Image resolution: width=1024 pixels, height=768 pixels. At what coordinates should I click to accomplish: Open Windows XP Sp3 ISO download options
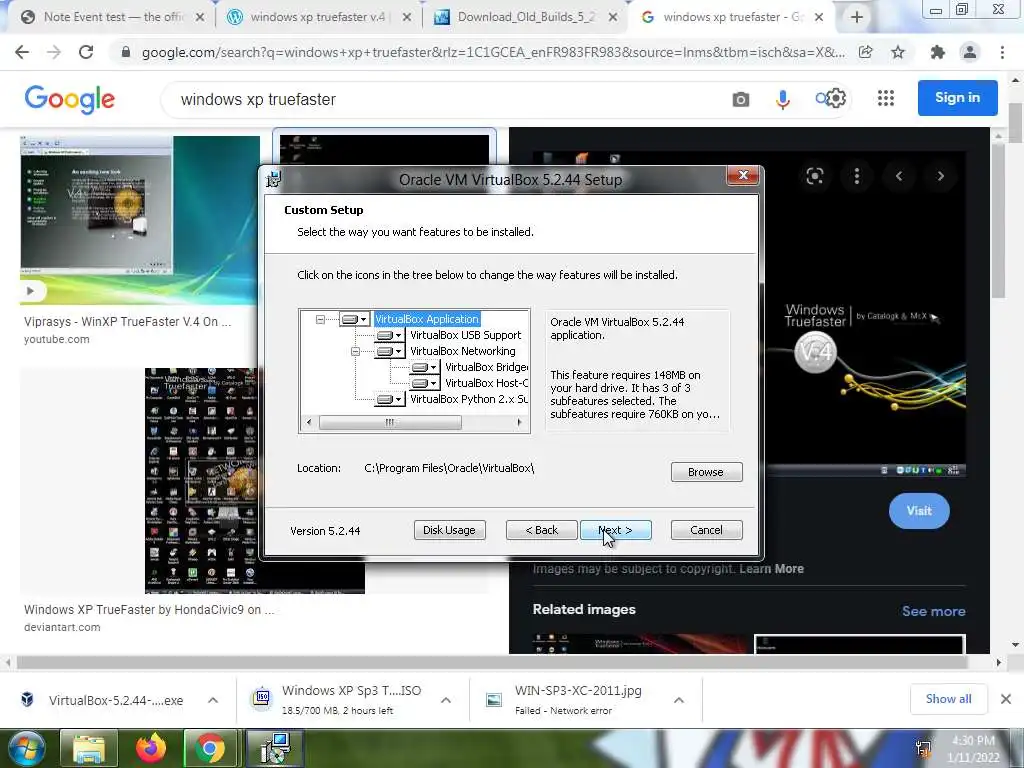(x=446, y=700)
